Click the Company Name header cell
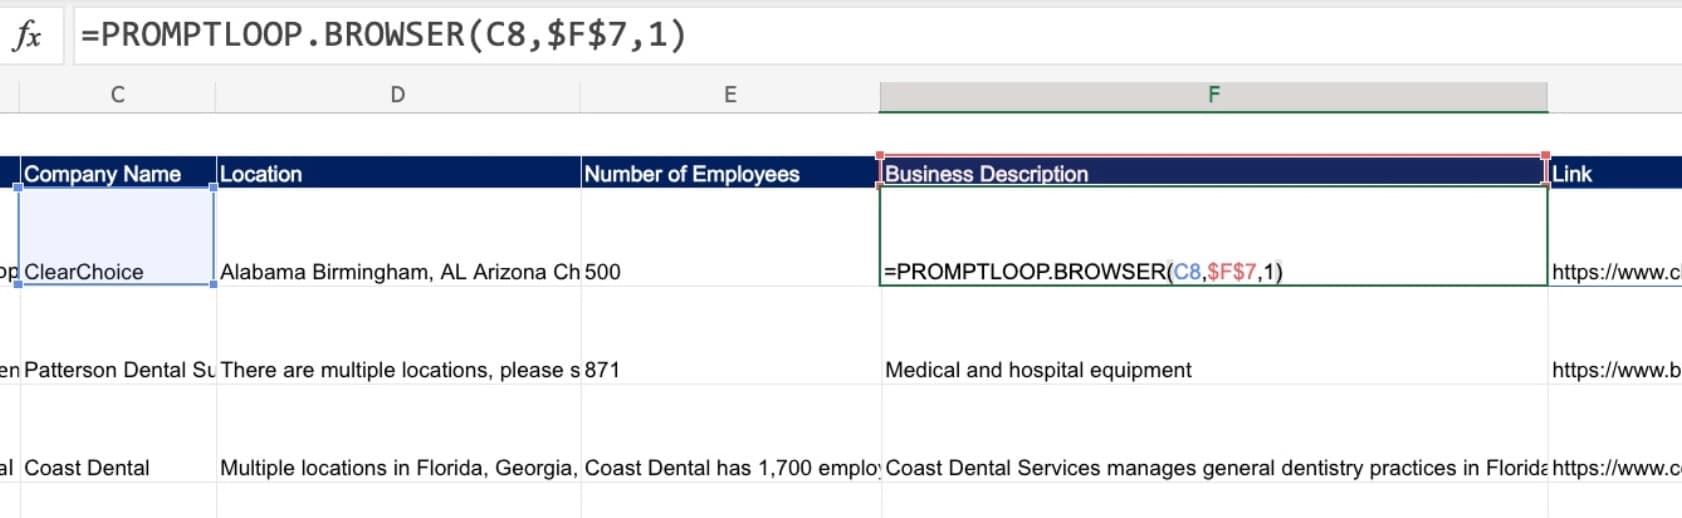 (x=117, y=173)
